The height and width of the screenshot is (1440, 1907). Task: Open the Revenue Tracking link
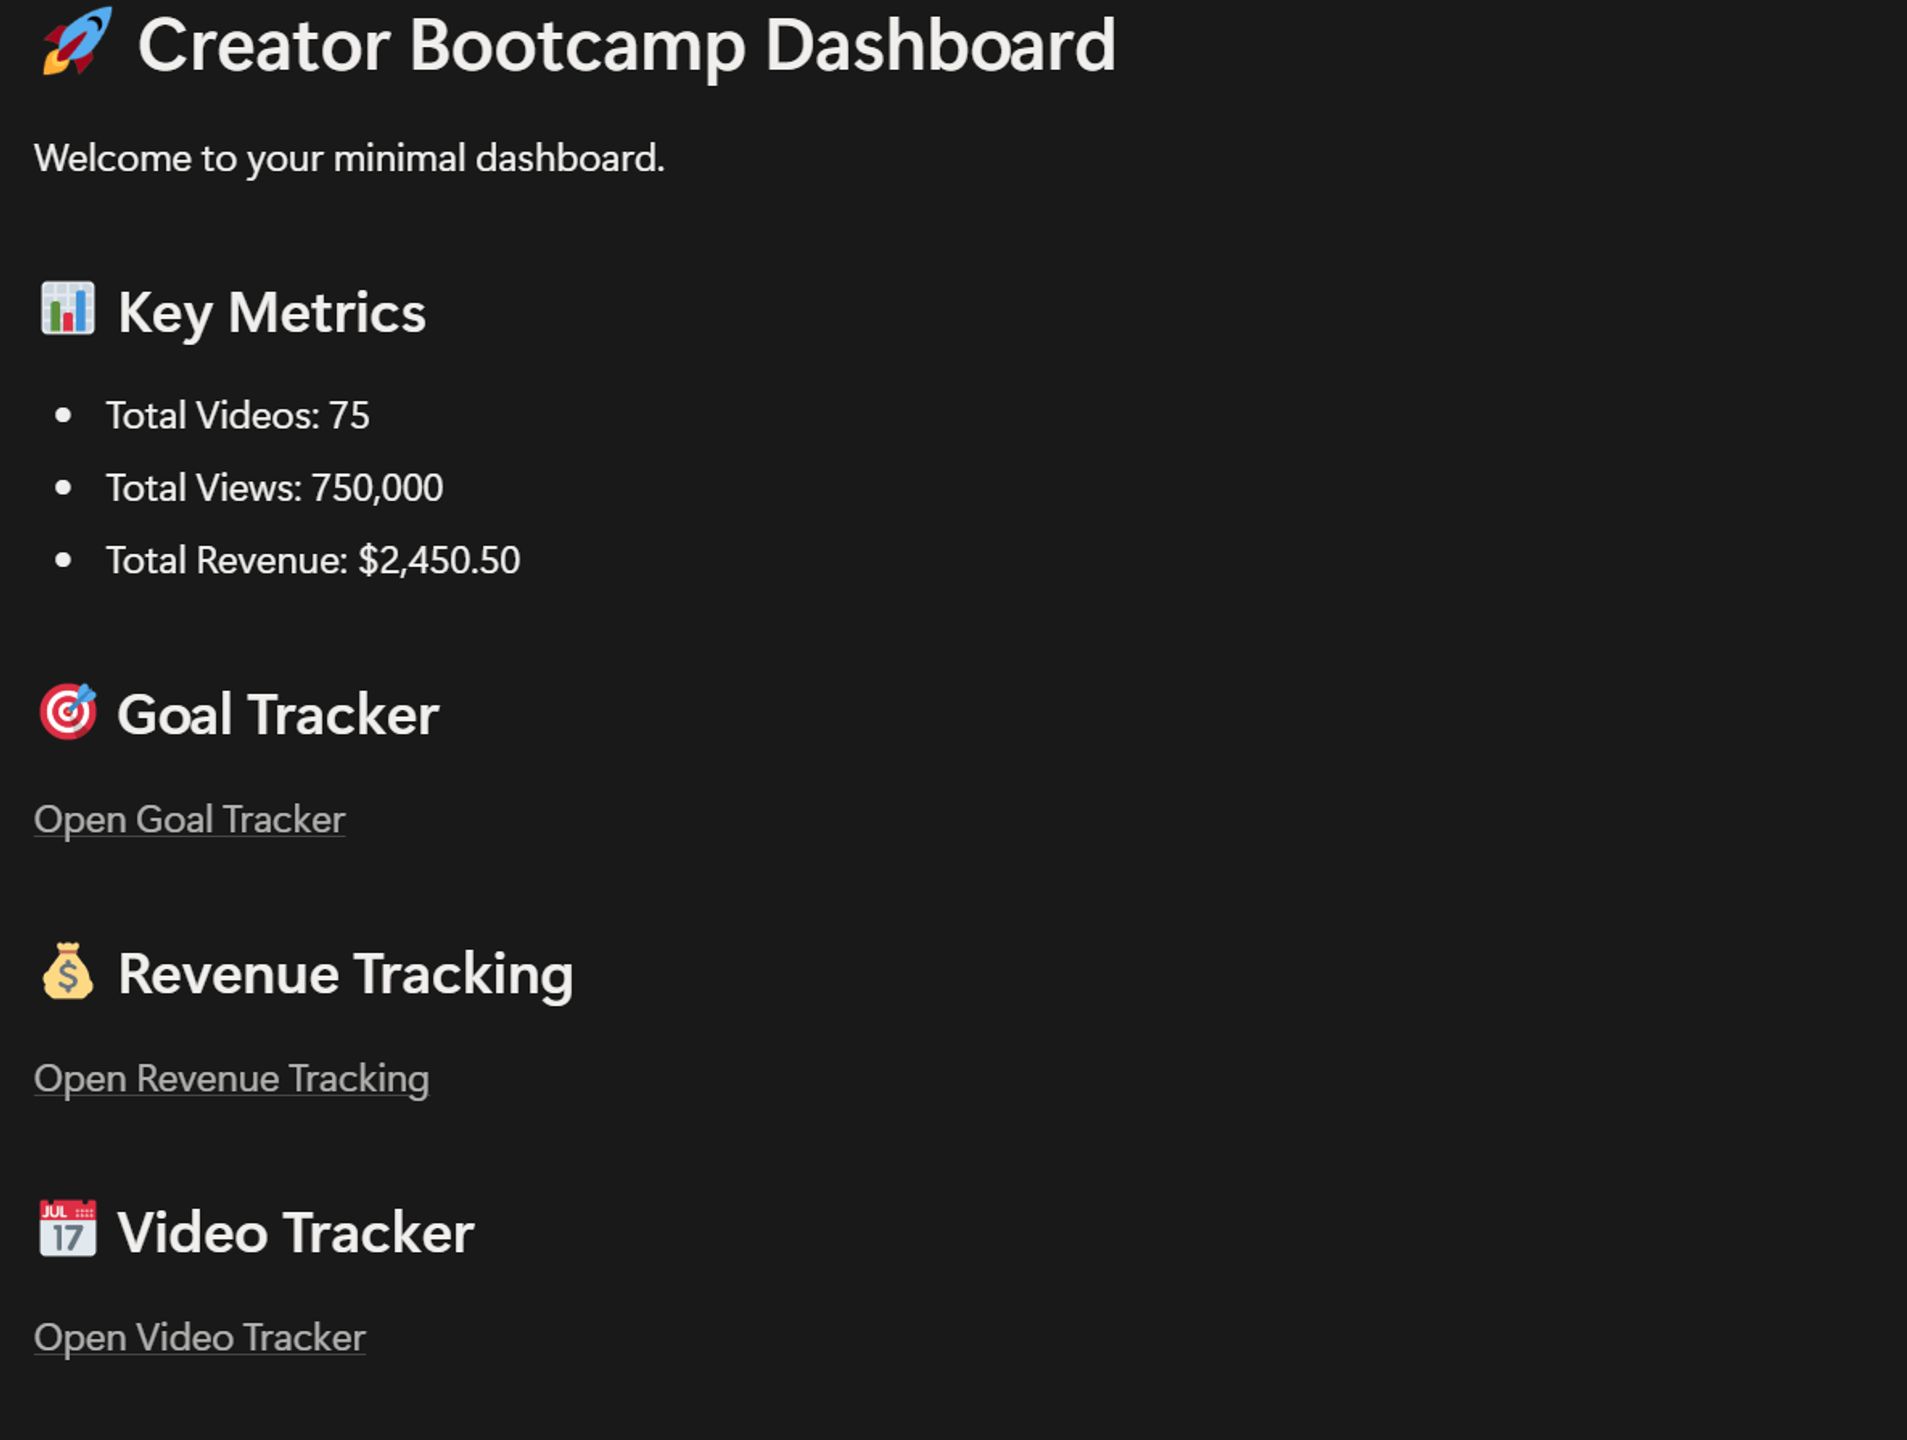[x=232, y=1079]
